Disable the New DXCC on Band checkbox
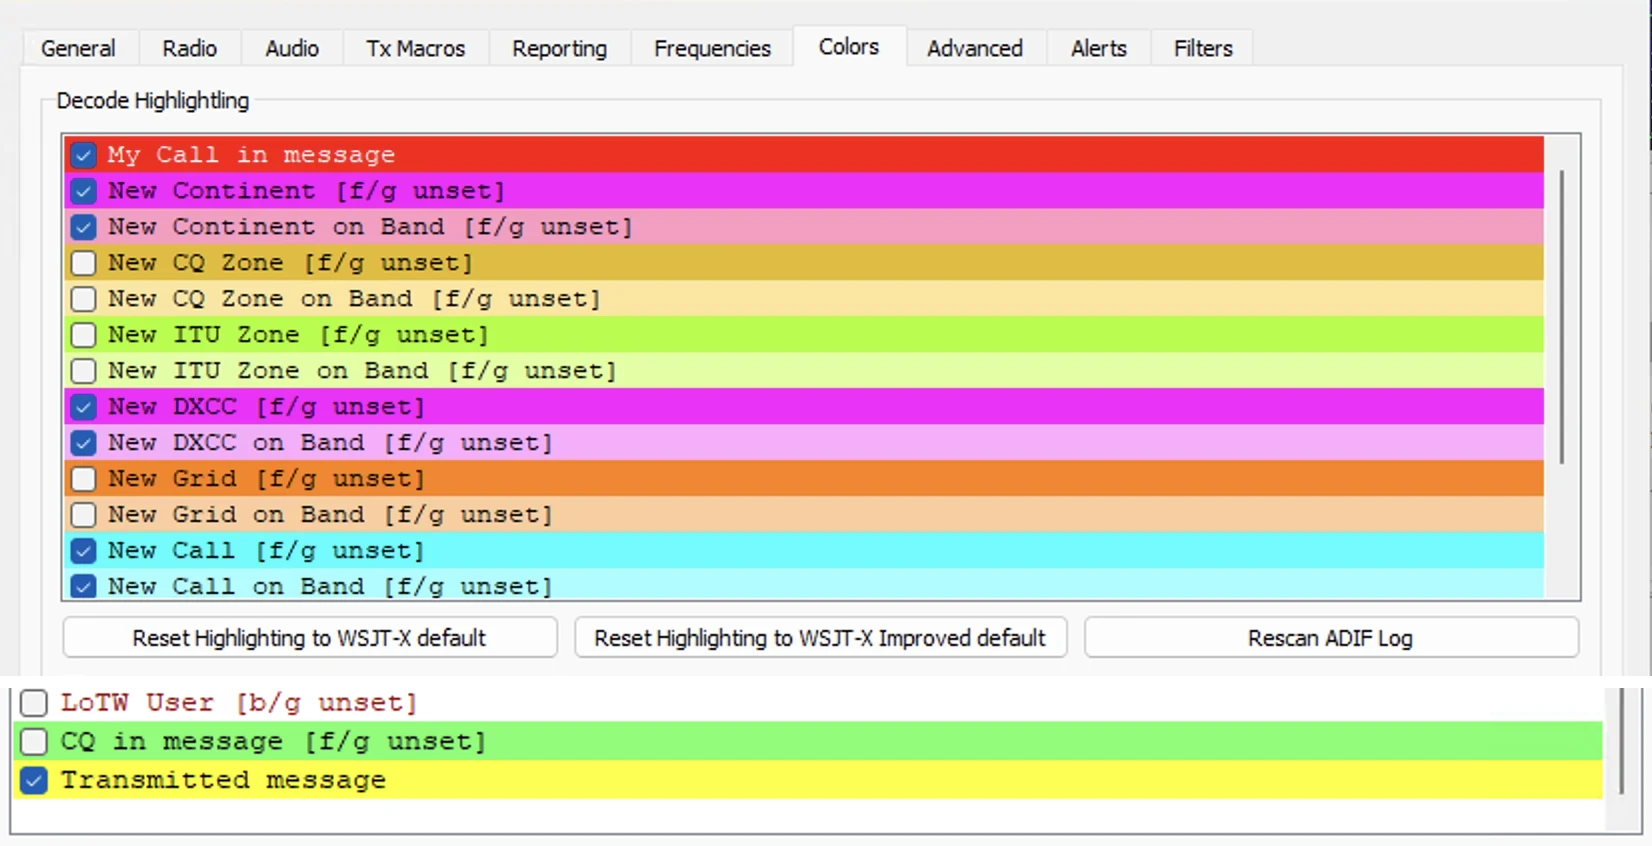The image size is (1652, 846). (x=84, y=443)
